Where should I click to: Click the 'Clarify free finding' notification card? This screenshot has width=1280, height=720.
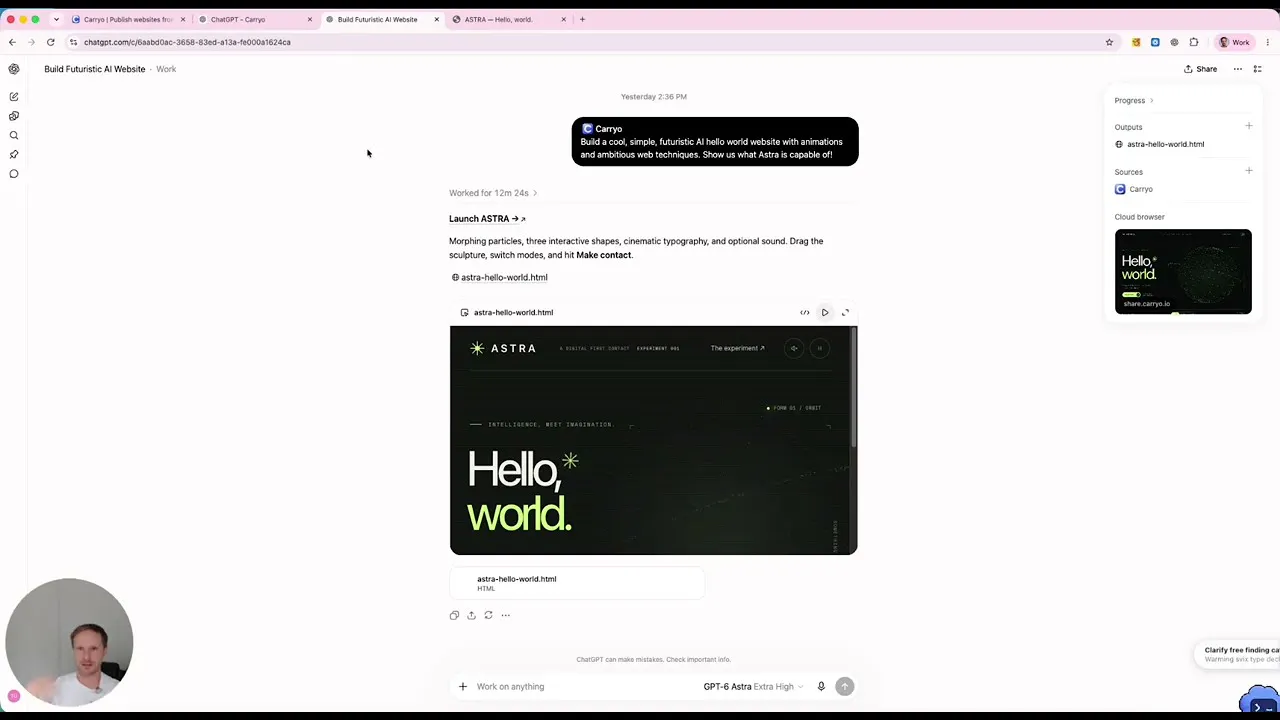pyautogui.click(x=1238, y=655)
